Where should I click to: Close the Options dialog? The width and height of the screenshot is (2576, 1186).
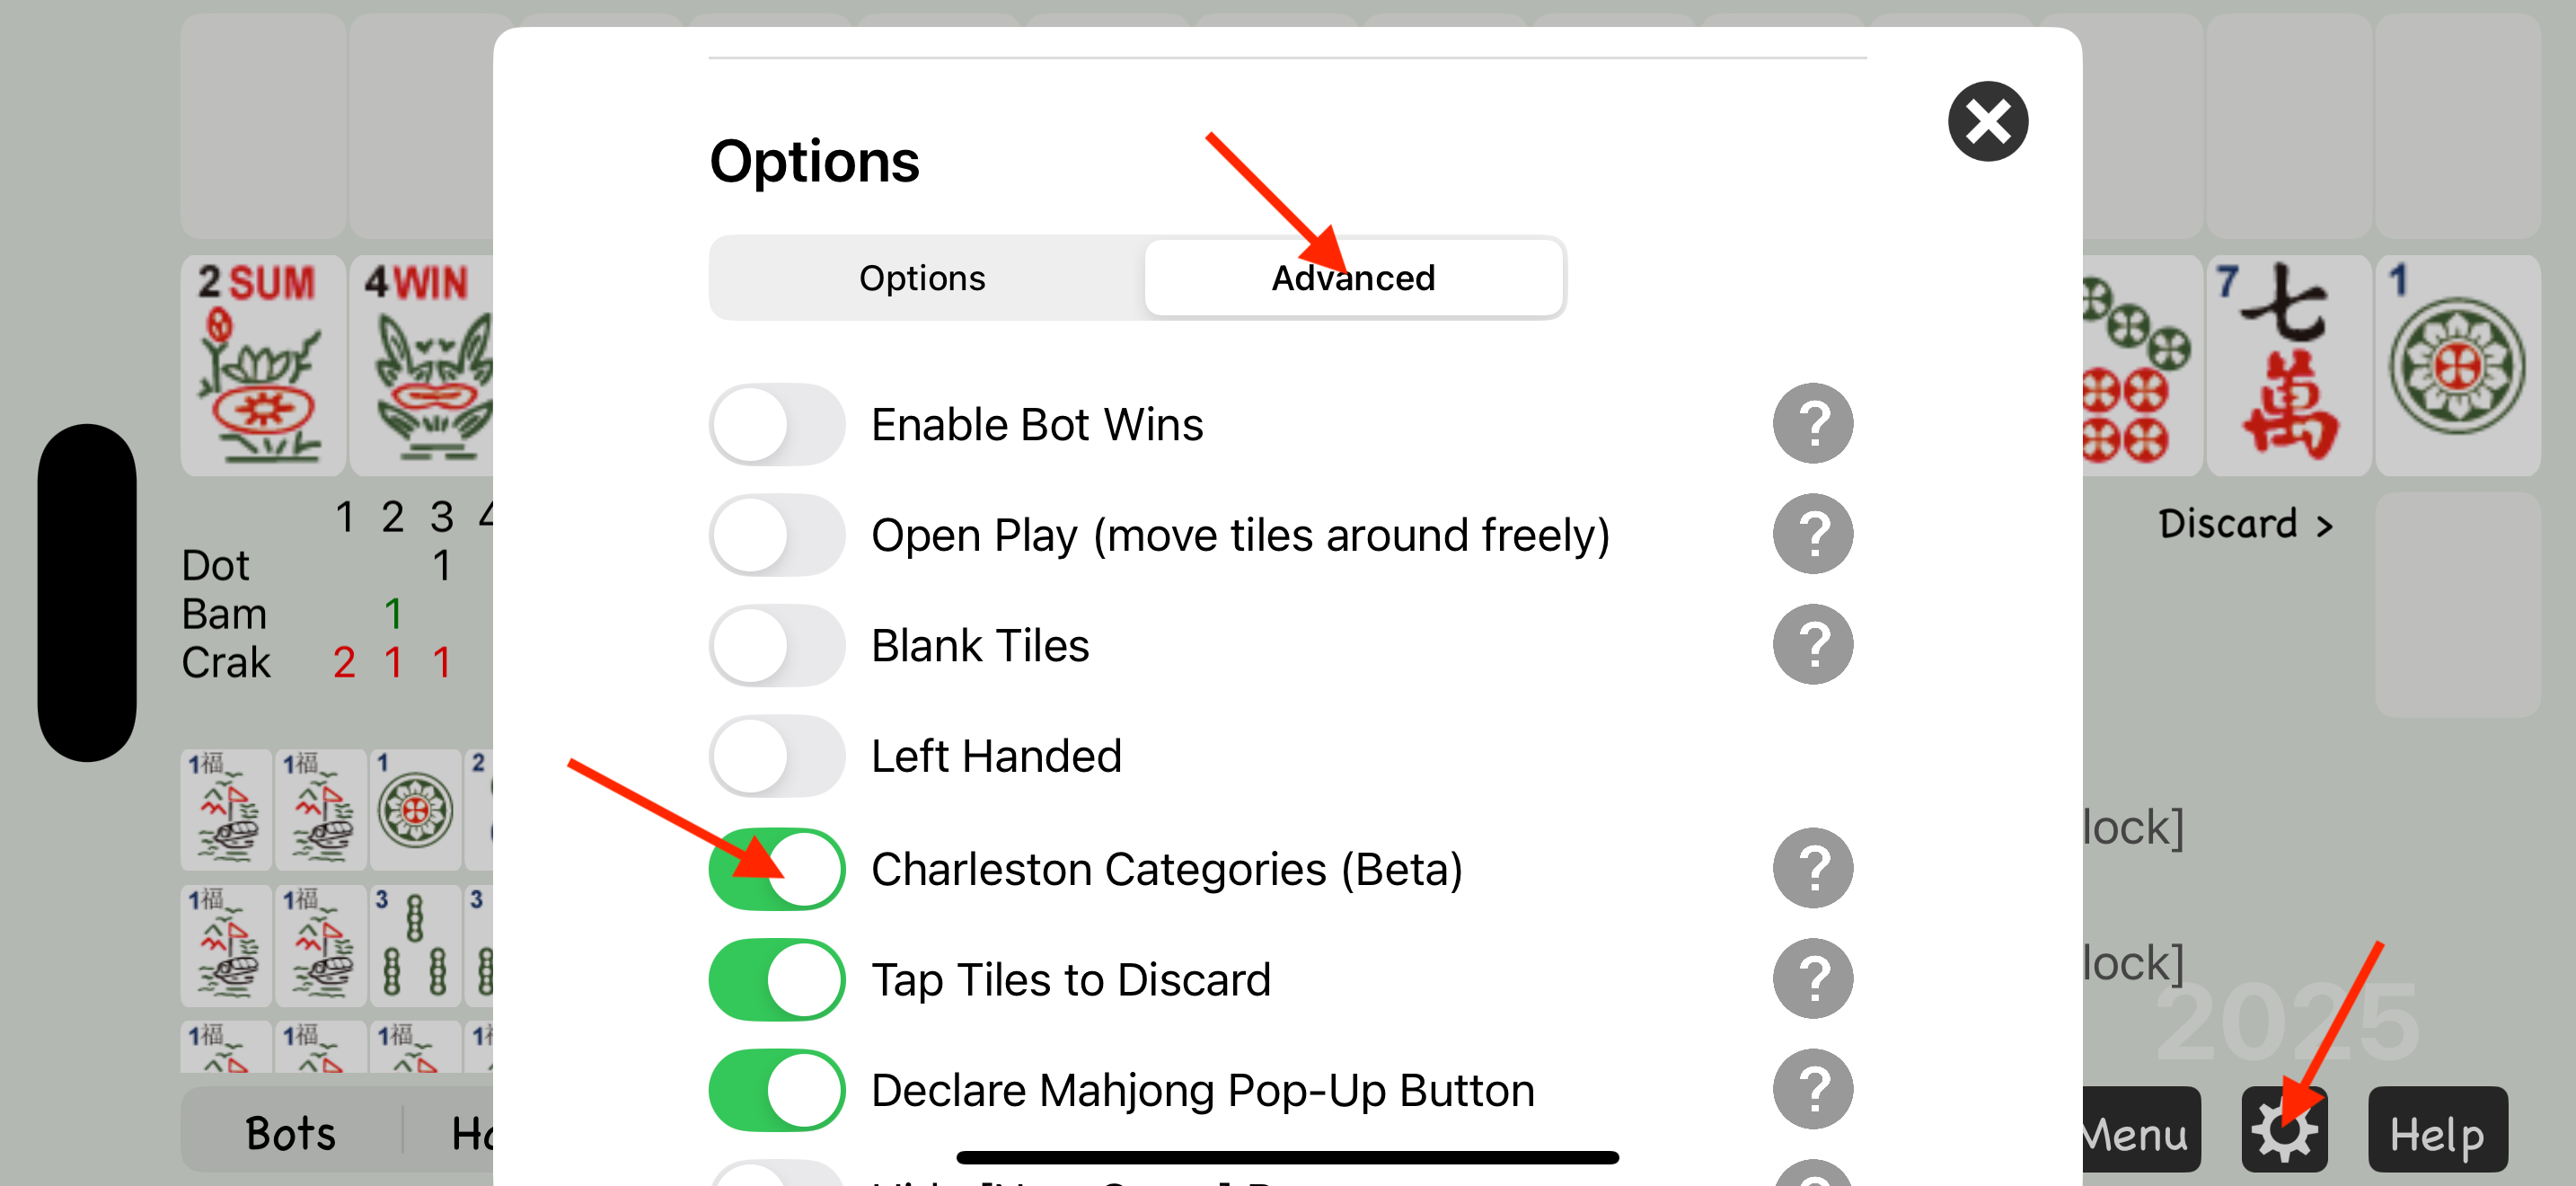tap(1987, 122)
